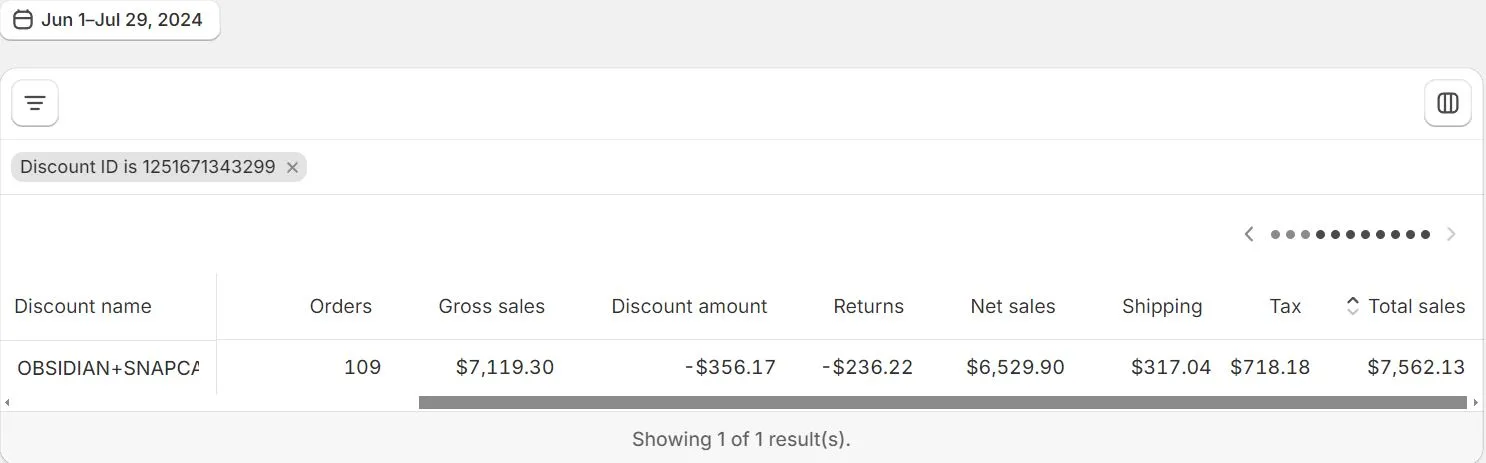Edit the Discount ID is 1251671343299 filter
1486x463 pixels.
point(147,167)
